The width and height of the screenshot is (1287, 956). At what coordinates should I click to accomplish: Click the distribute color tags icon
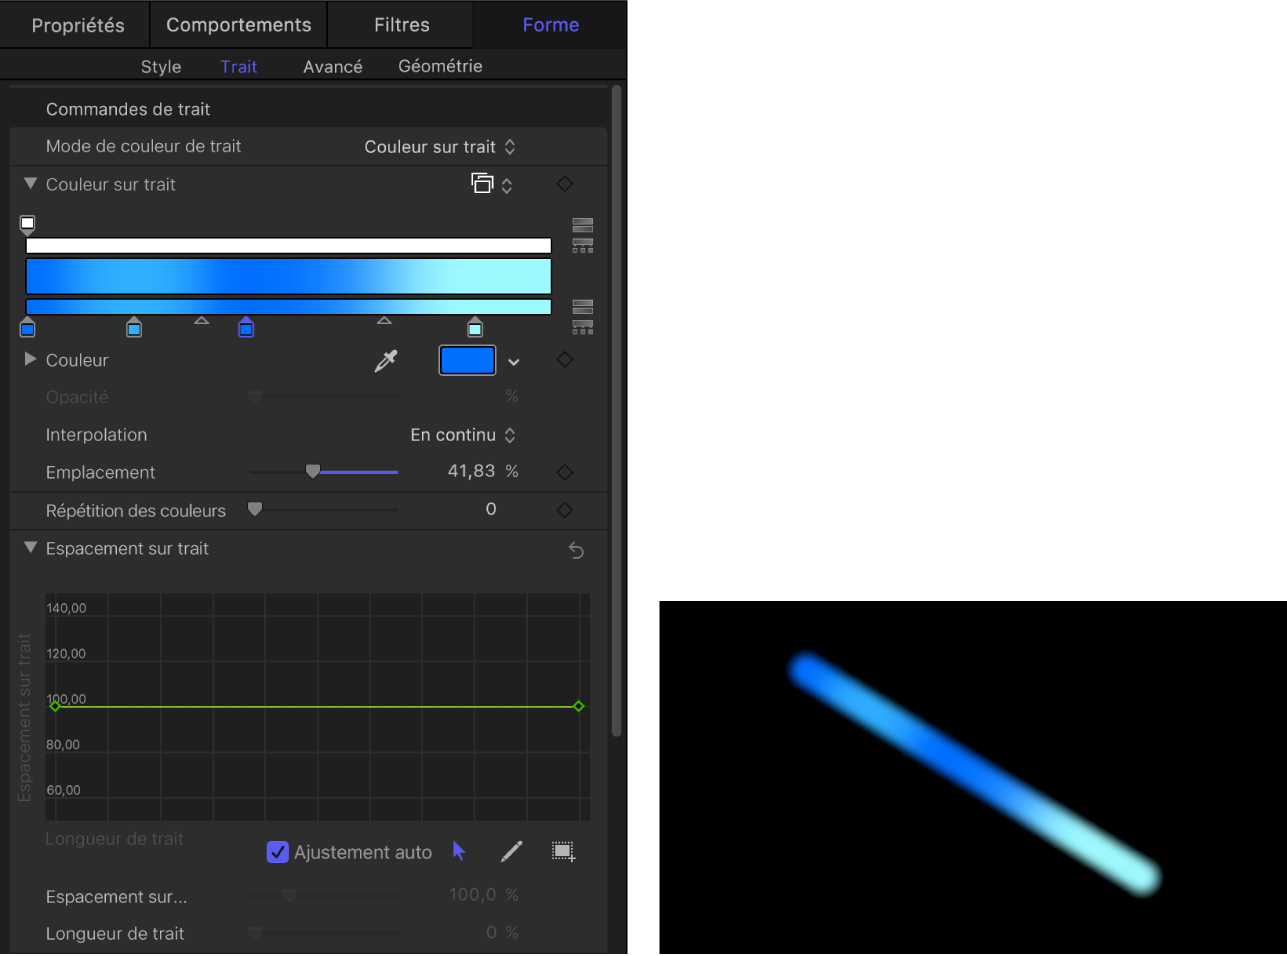tap(583, 327)
